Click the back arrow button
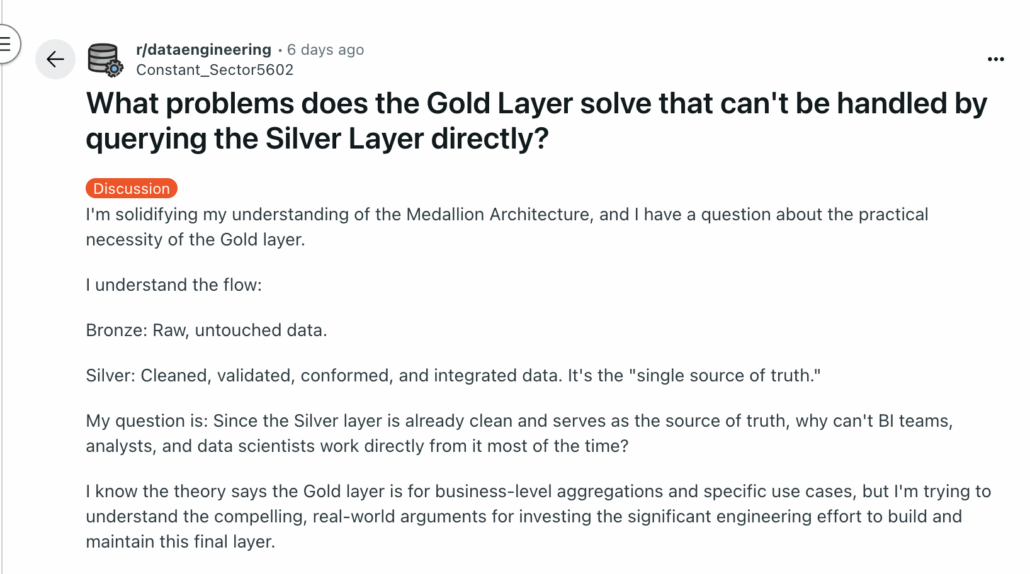This screenshot has width=1030, height=574. click(55, 60)
